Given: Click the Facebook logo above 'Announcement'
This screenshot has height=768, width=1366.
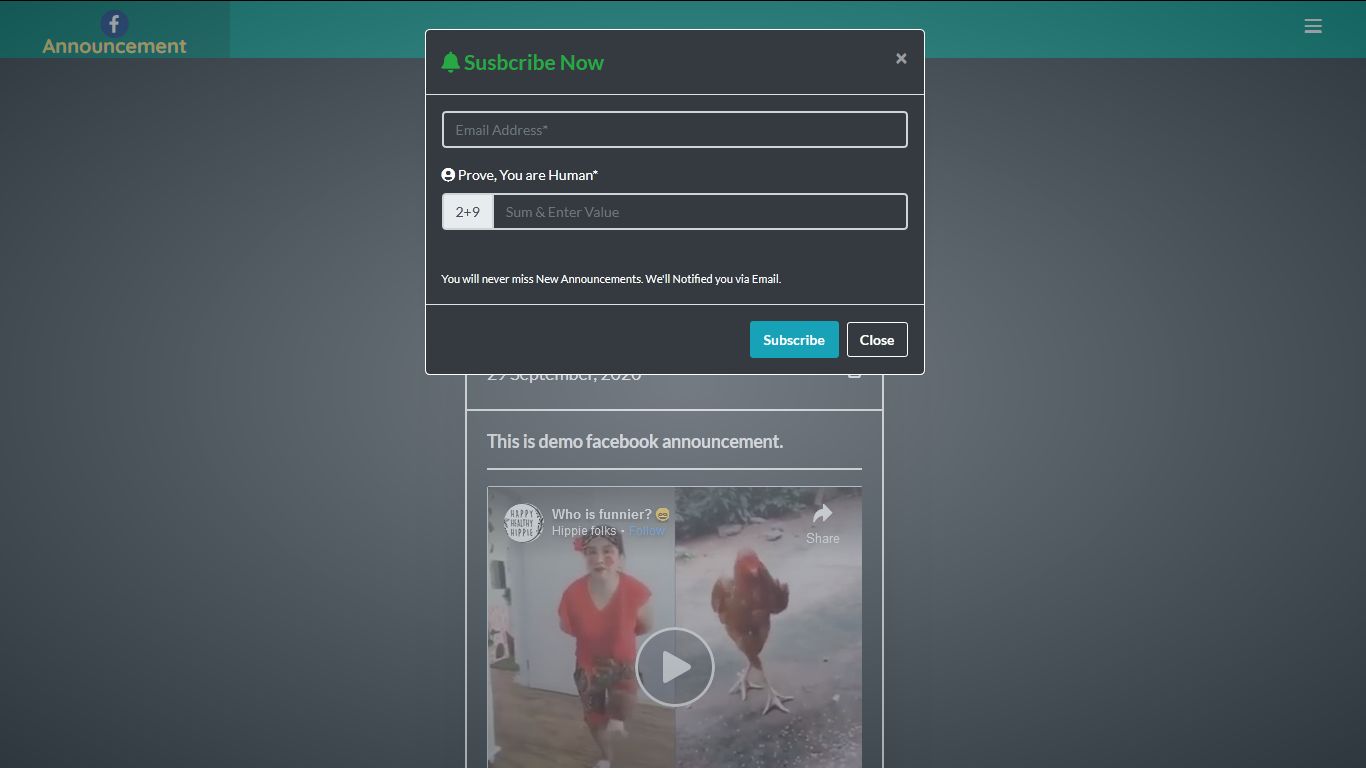Looking at the screenshot, I should tap(114, 24).
